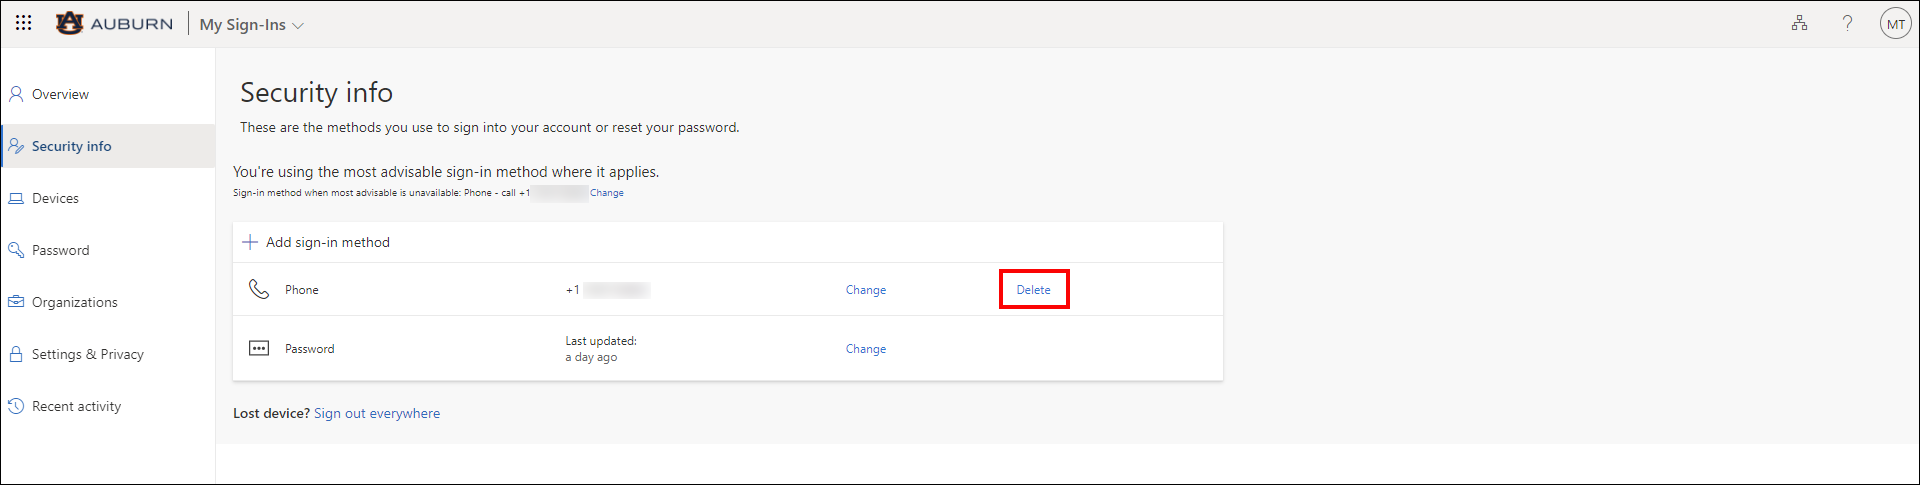Delete the Phone sign-in method
The image size is (1920, 485).
1034,290
